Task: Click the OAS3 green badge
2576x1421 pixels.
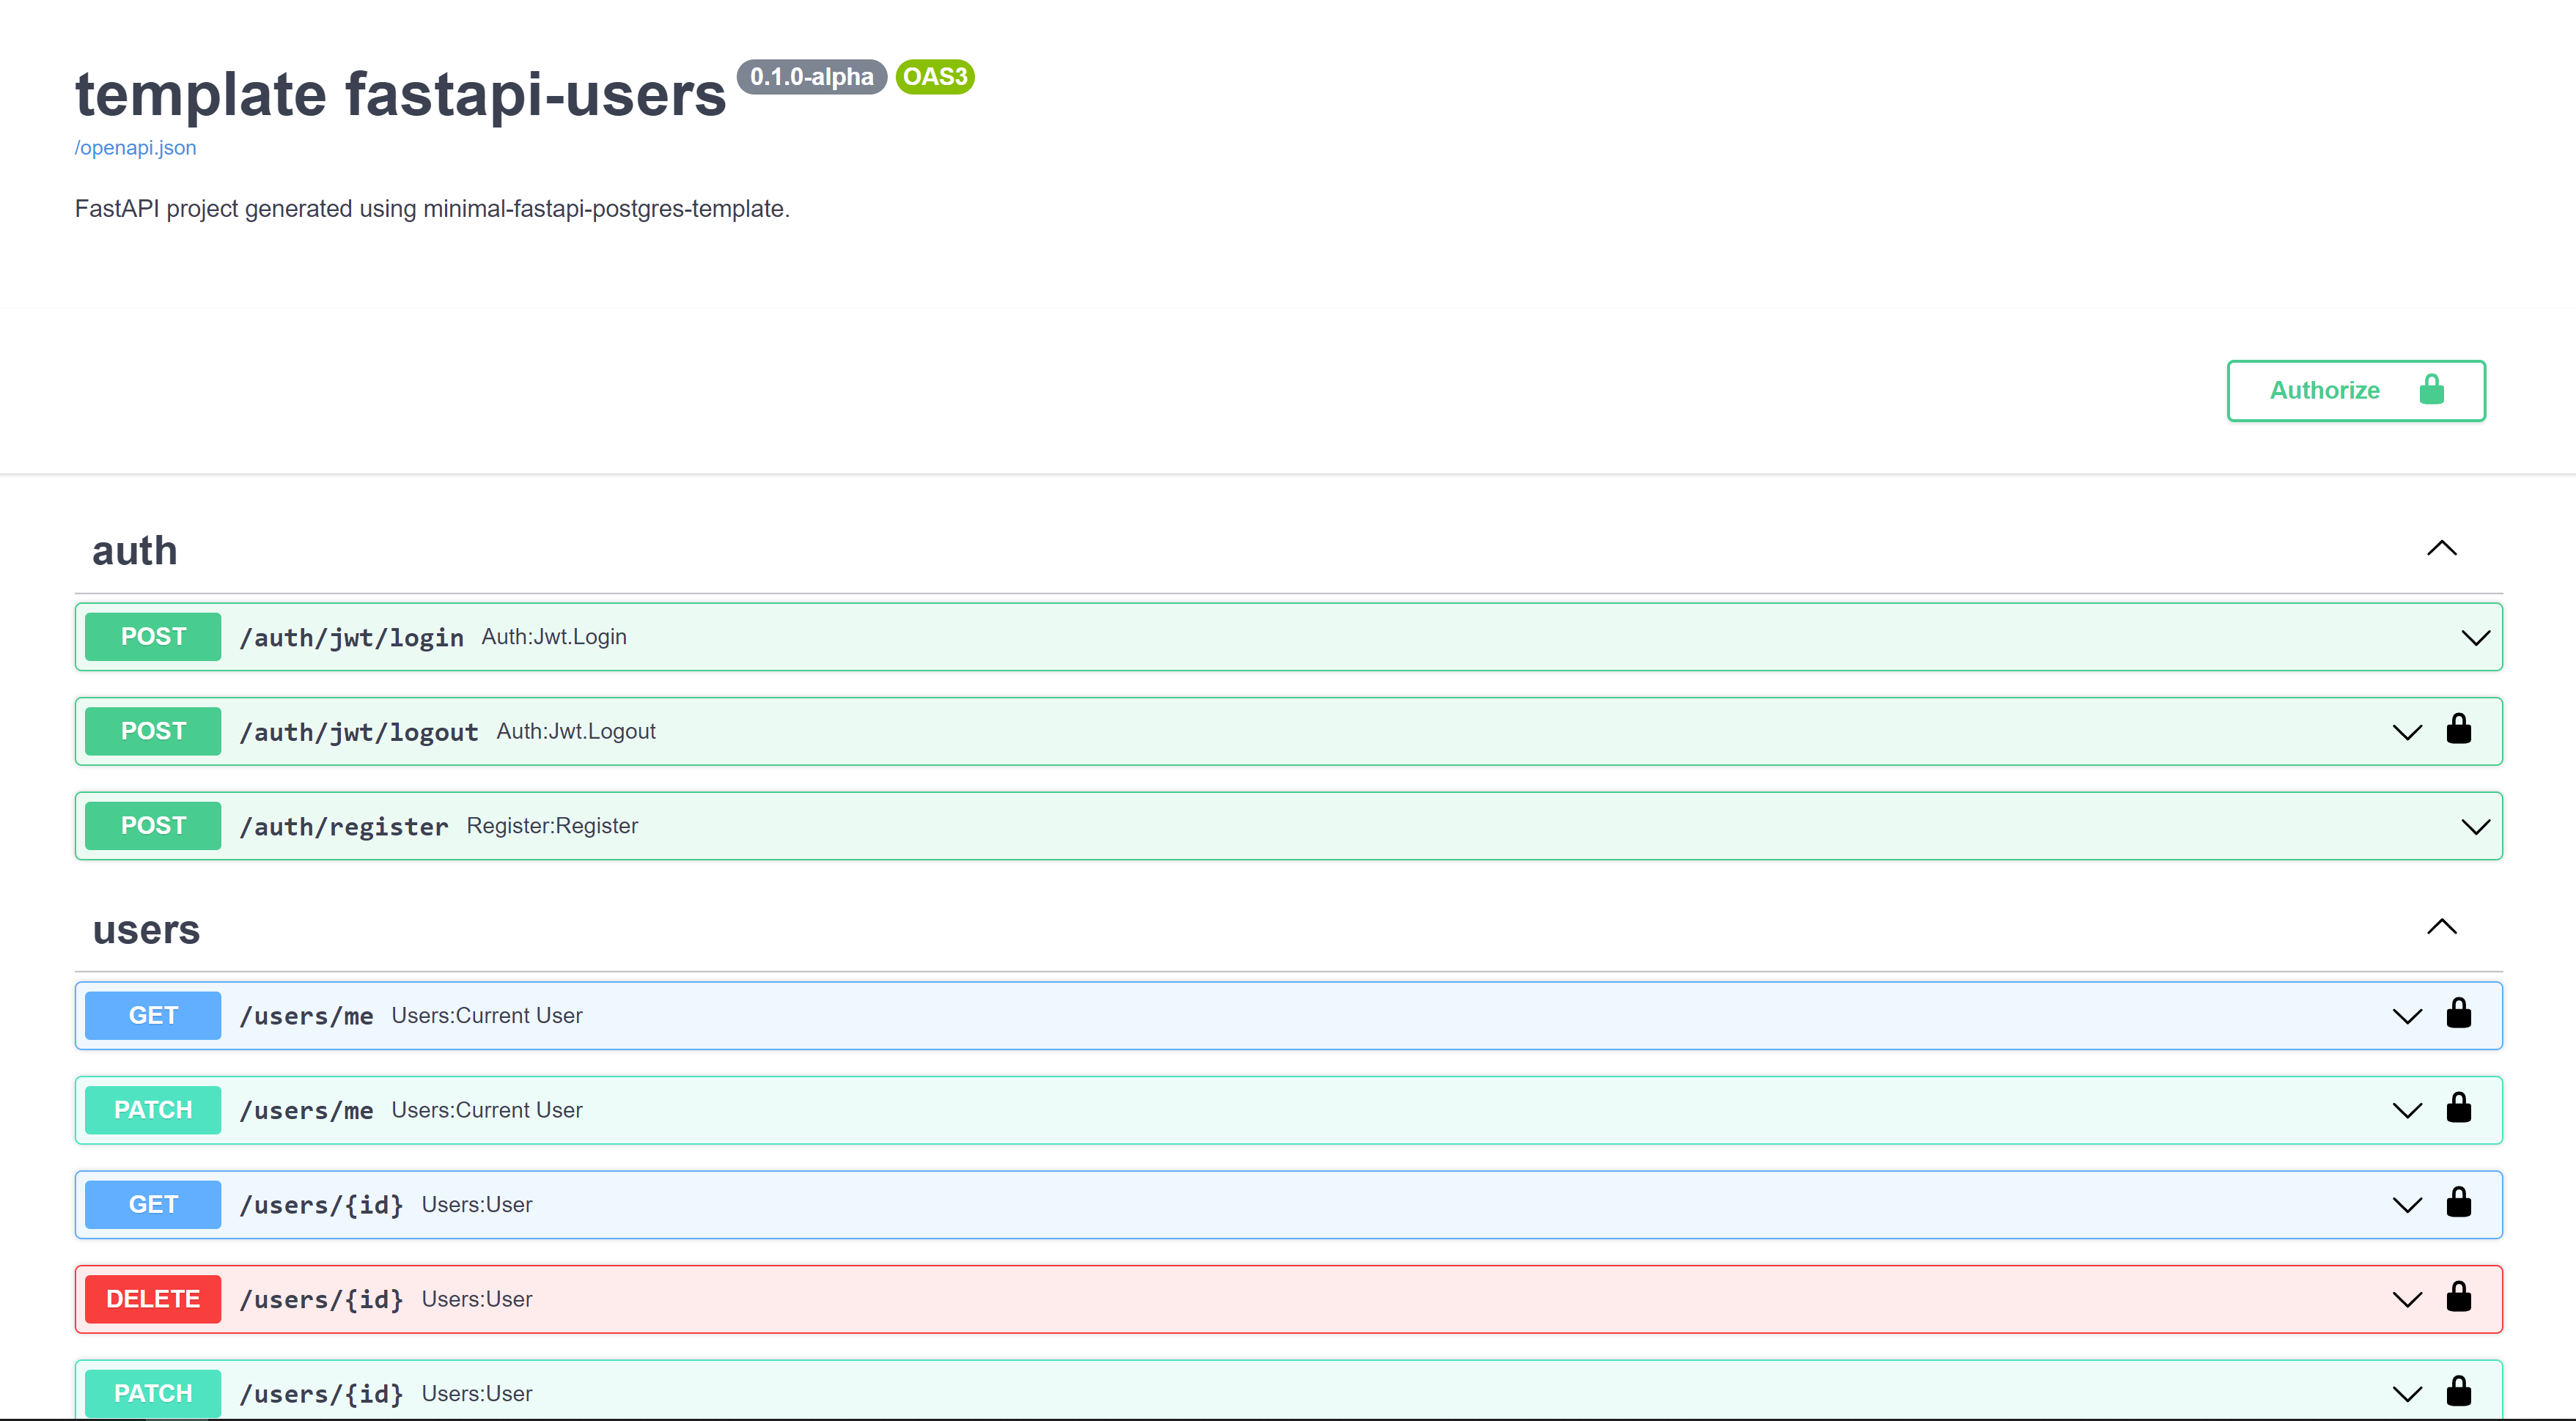Action: click(934, 77)
